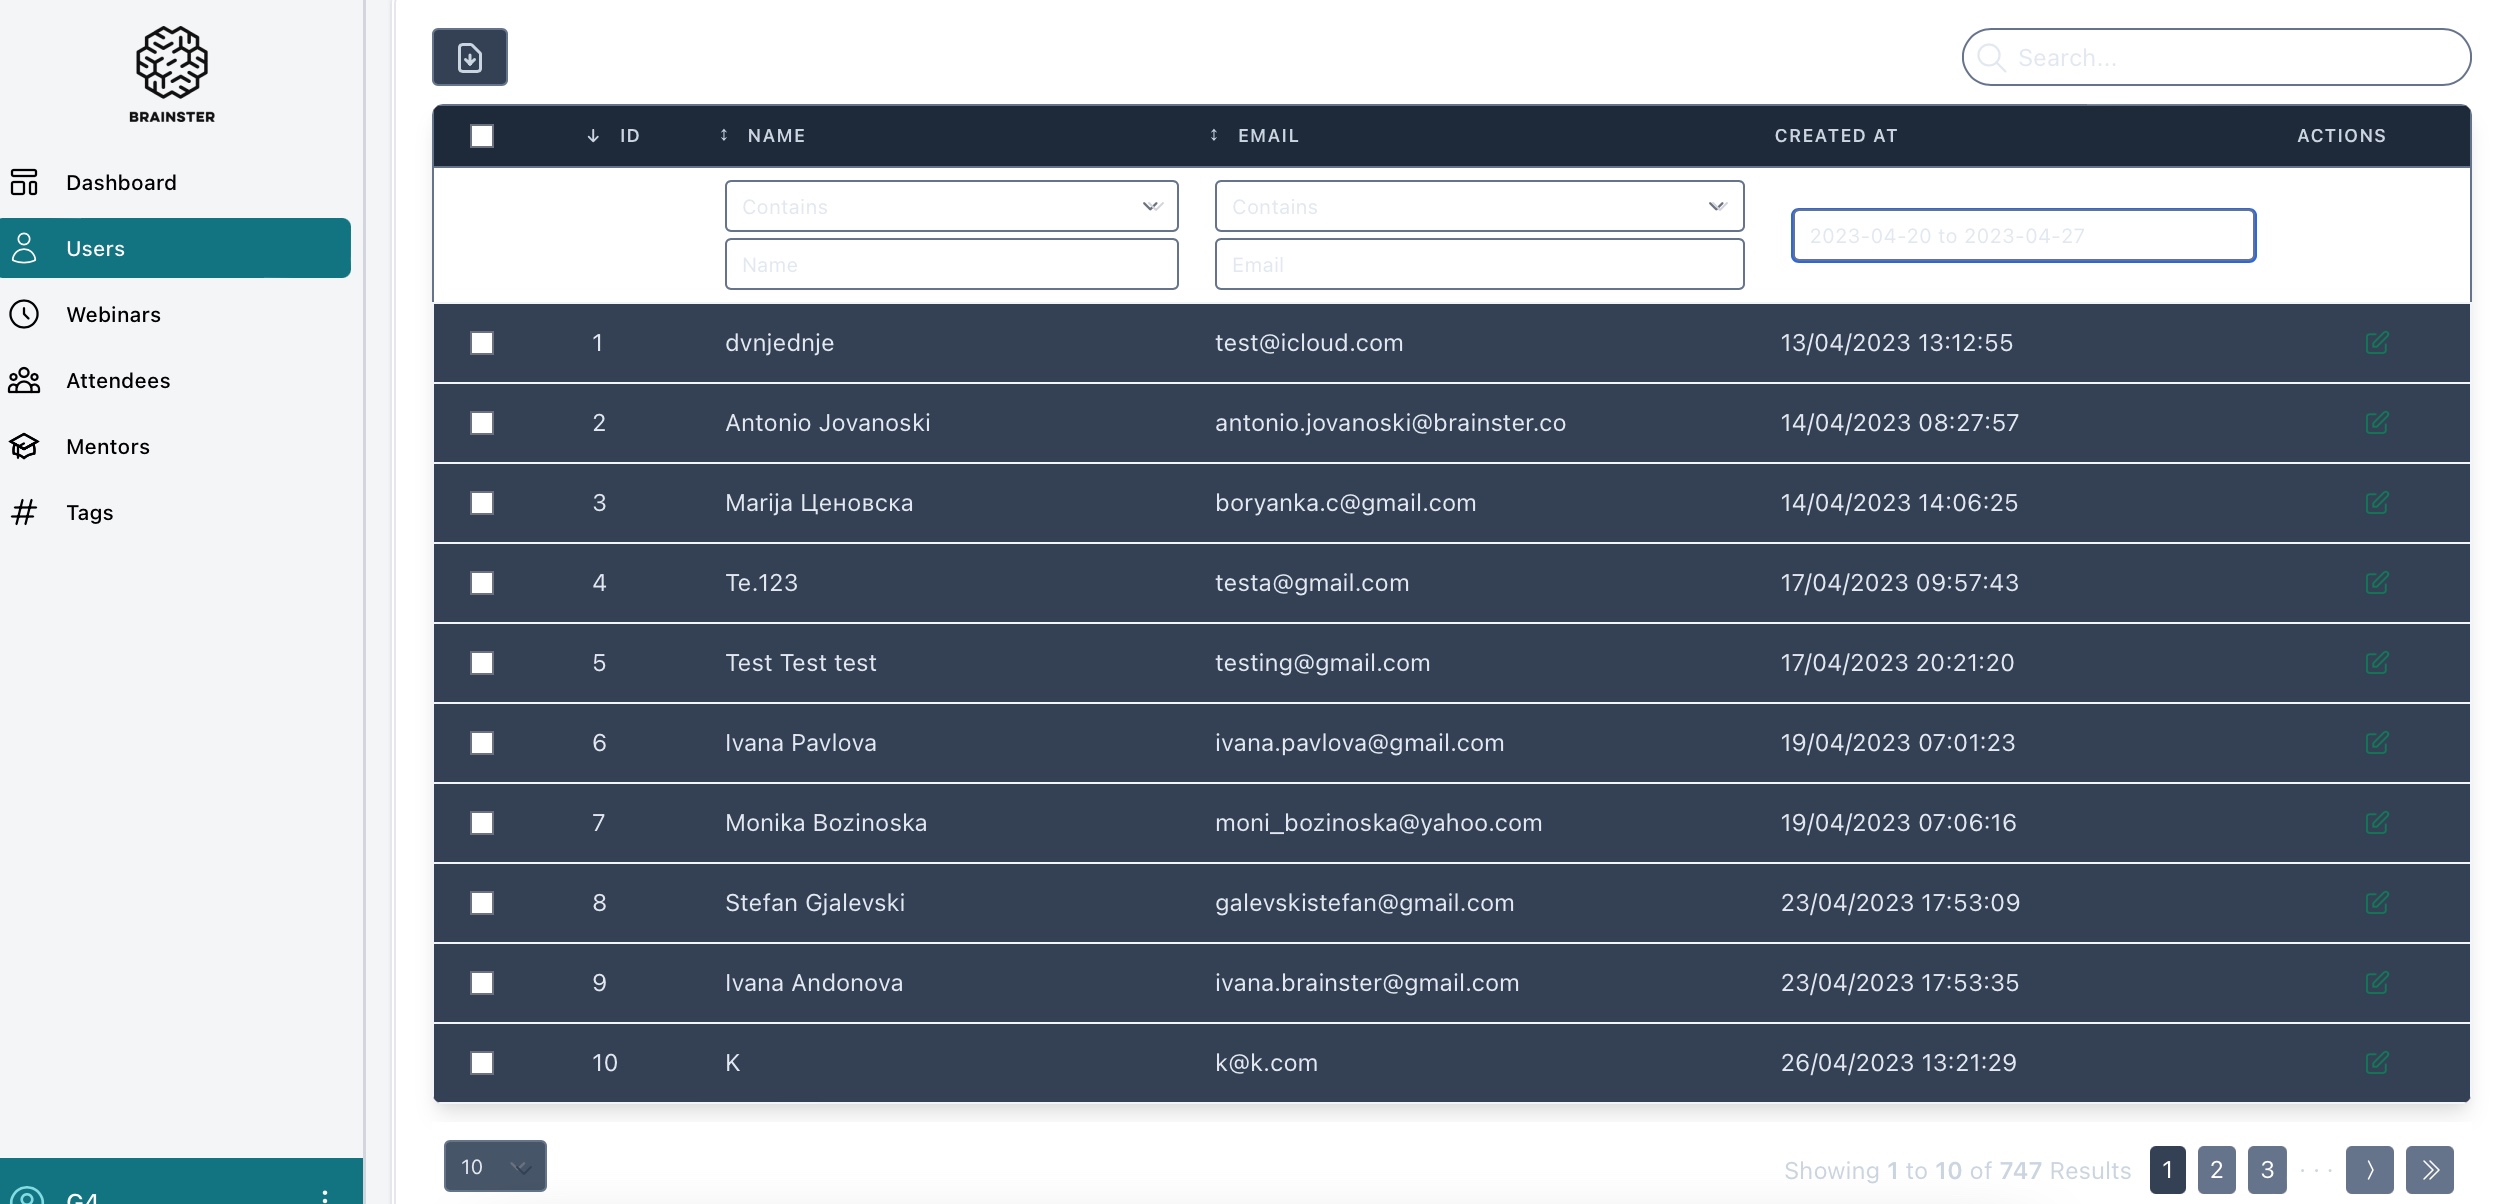2502x1204 pixels.
Task: Go to page 2 of results
Action: pyautogui.click(x=2216, y=1170)
